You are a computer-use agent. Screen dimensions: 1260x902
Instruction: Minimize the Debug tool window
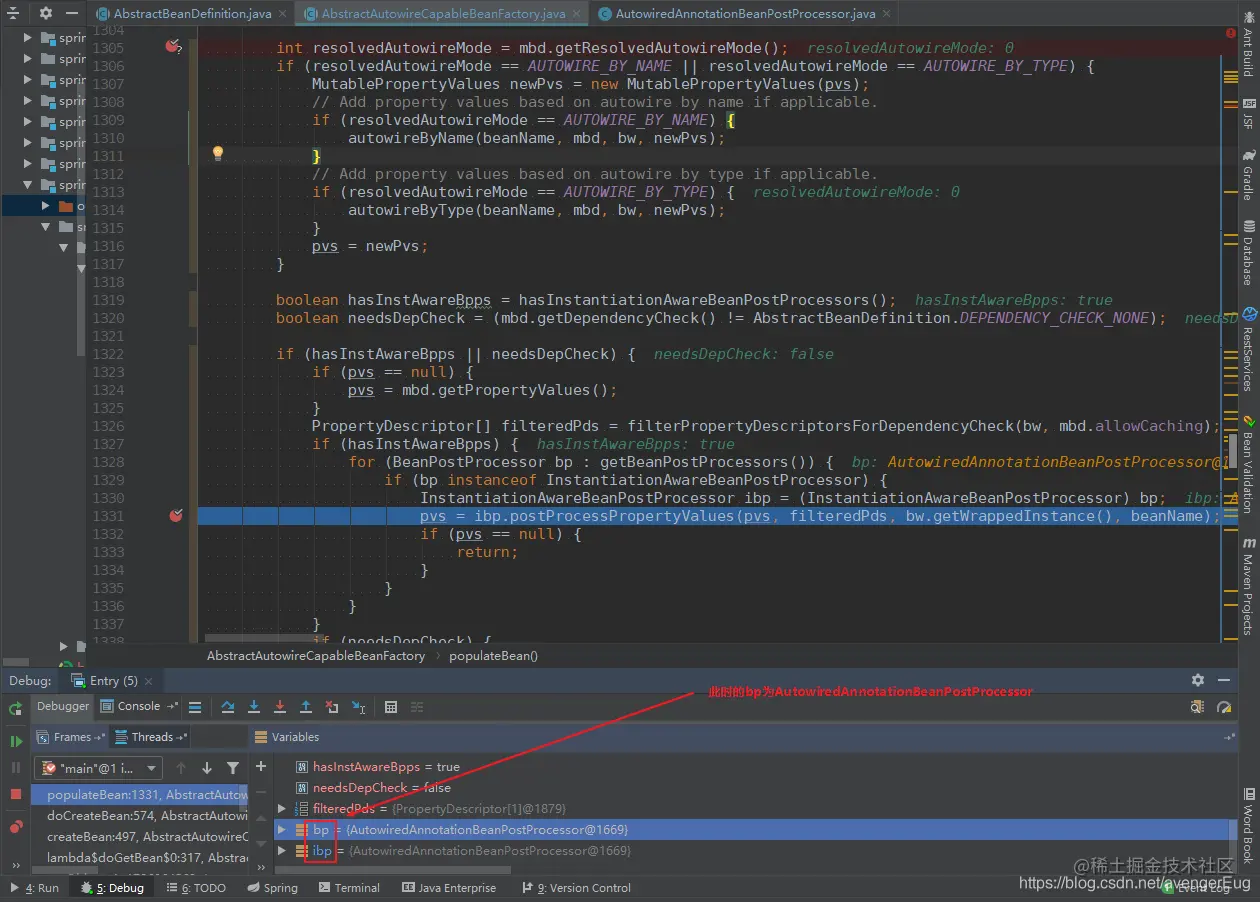[1225, 680]
